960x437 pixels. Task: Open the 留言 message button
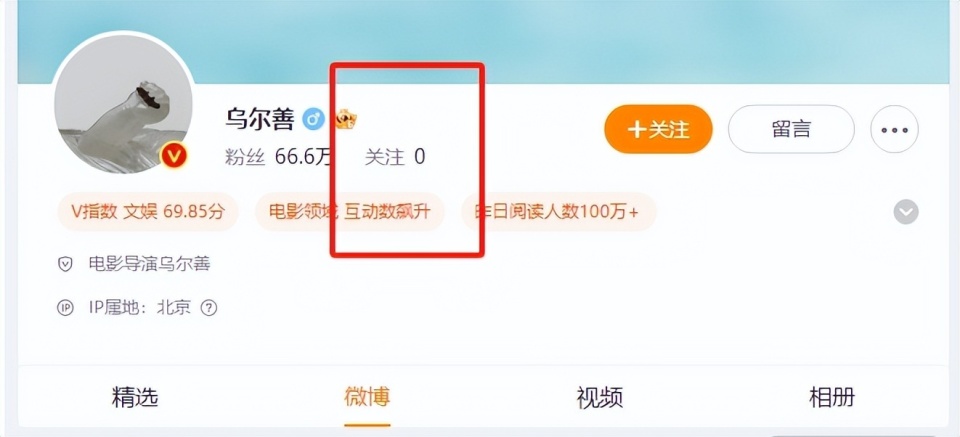791,129
